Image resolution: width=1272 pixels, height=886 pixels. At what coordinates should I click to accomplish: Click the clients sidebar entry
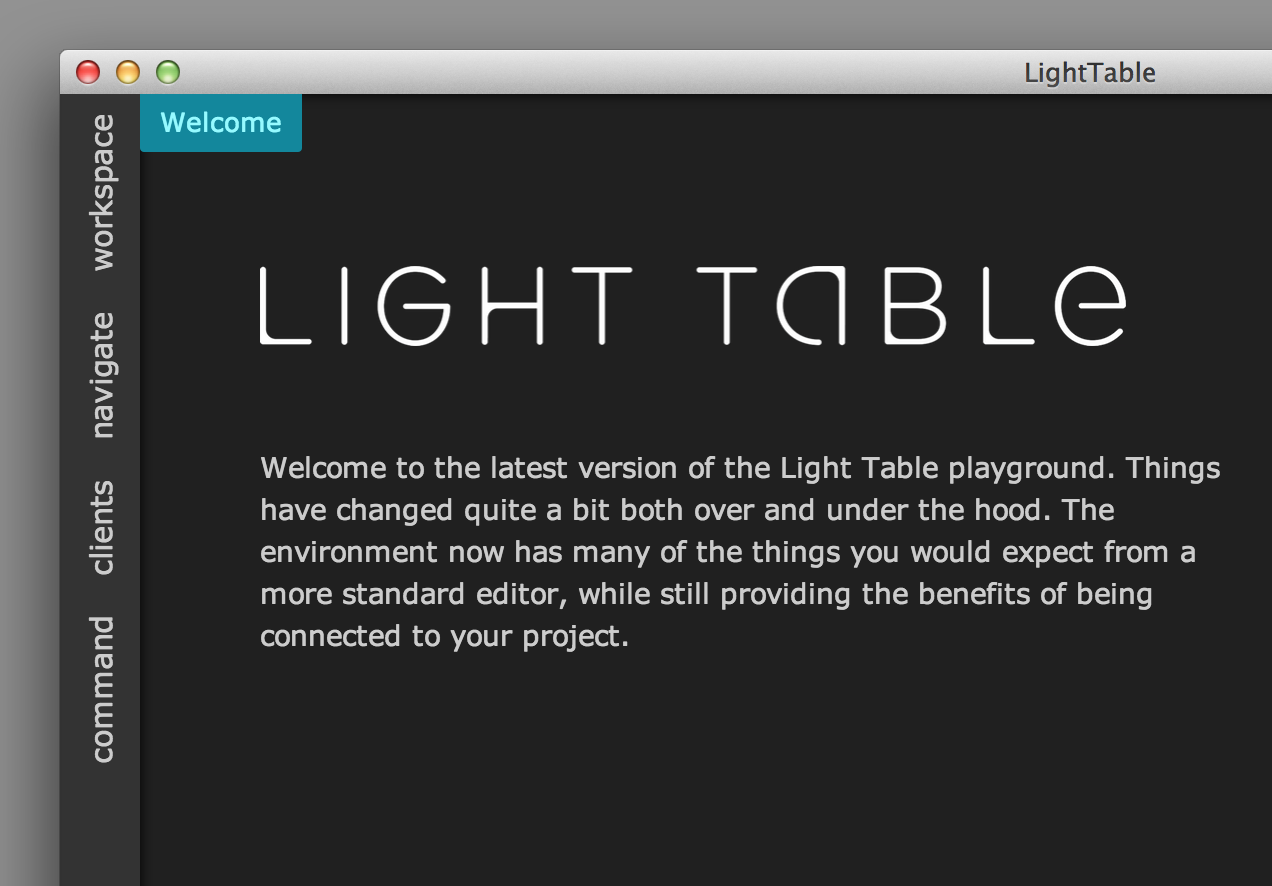(x=103, y=525)
